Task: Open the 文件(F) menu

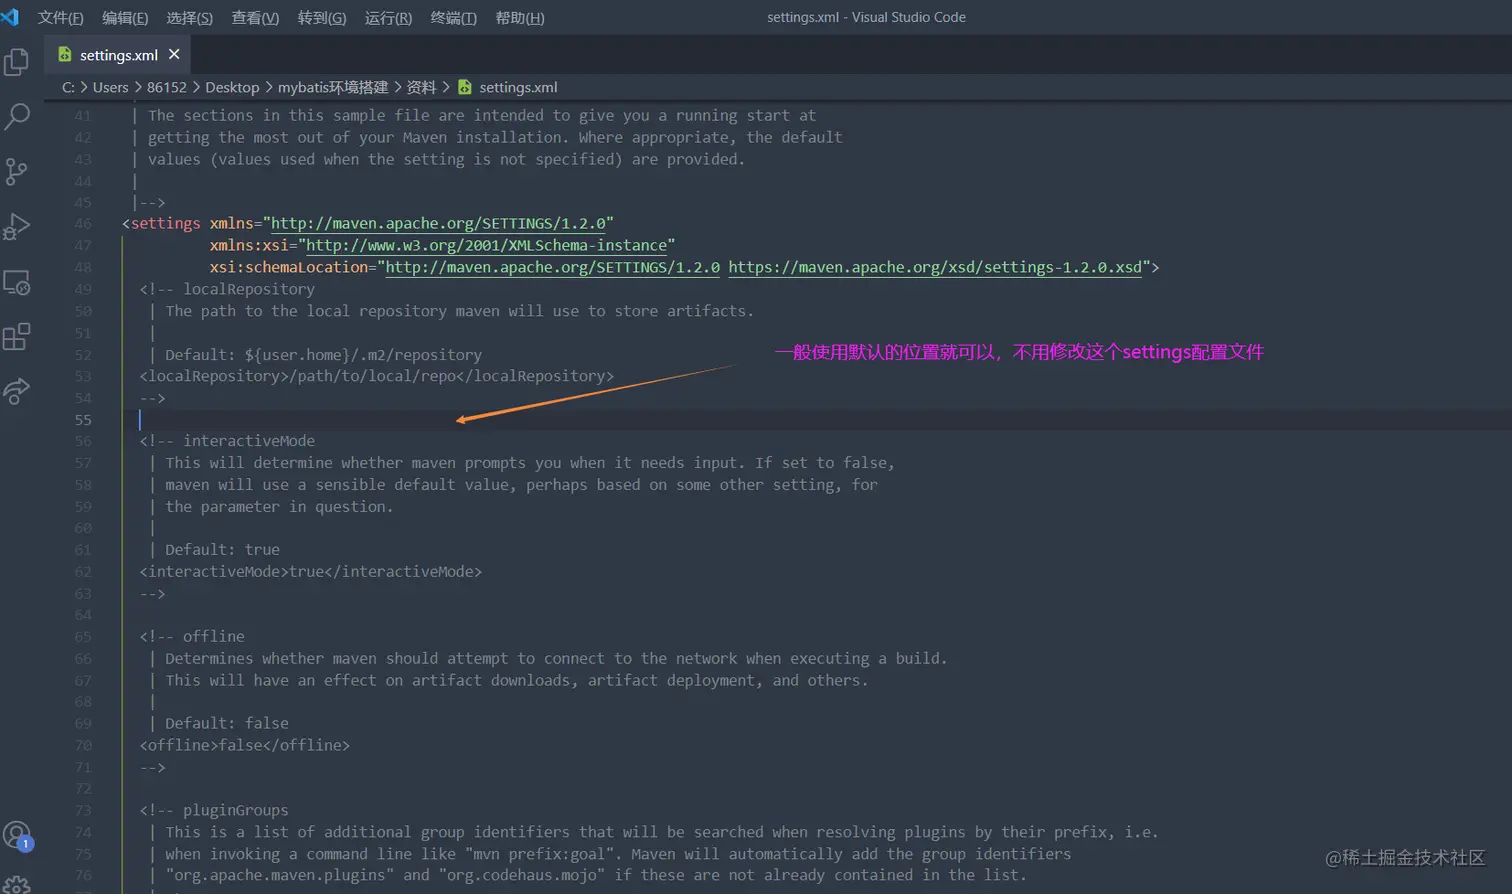Action: 61,18
